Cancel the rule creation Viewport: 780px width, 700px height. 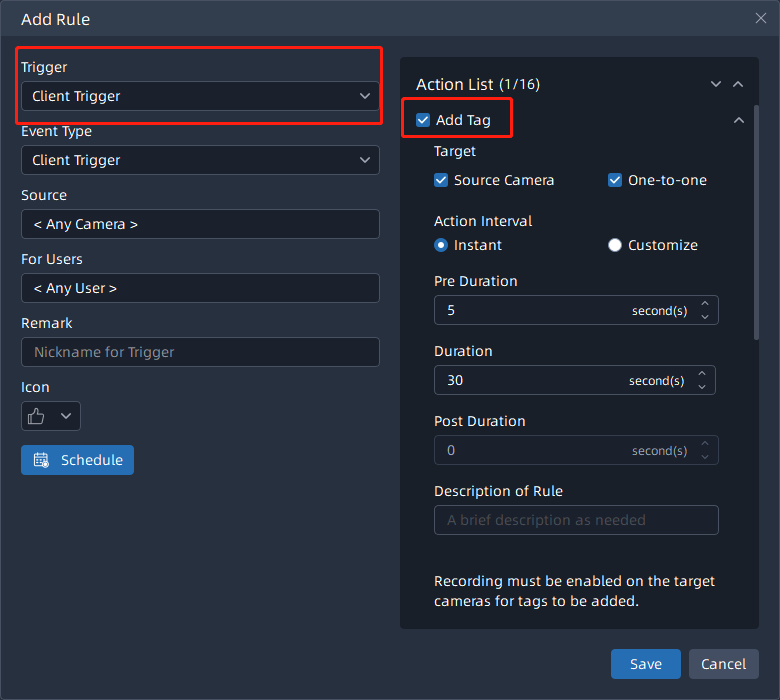pyautogui.click(x=723, y=664)
